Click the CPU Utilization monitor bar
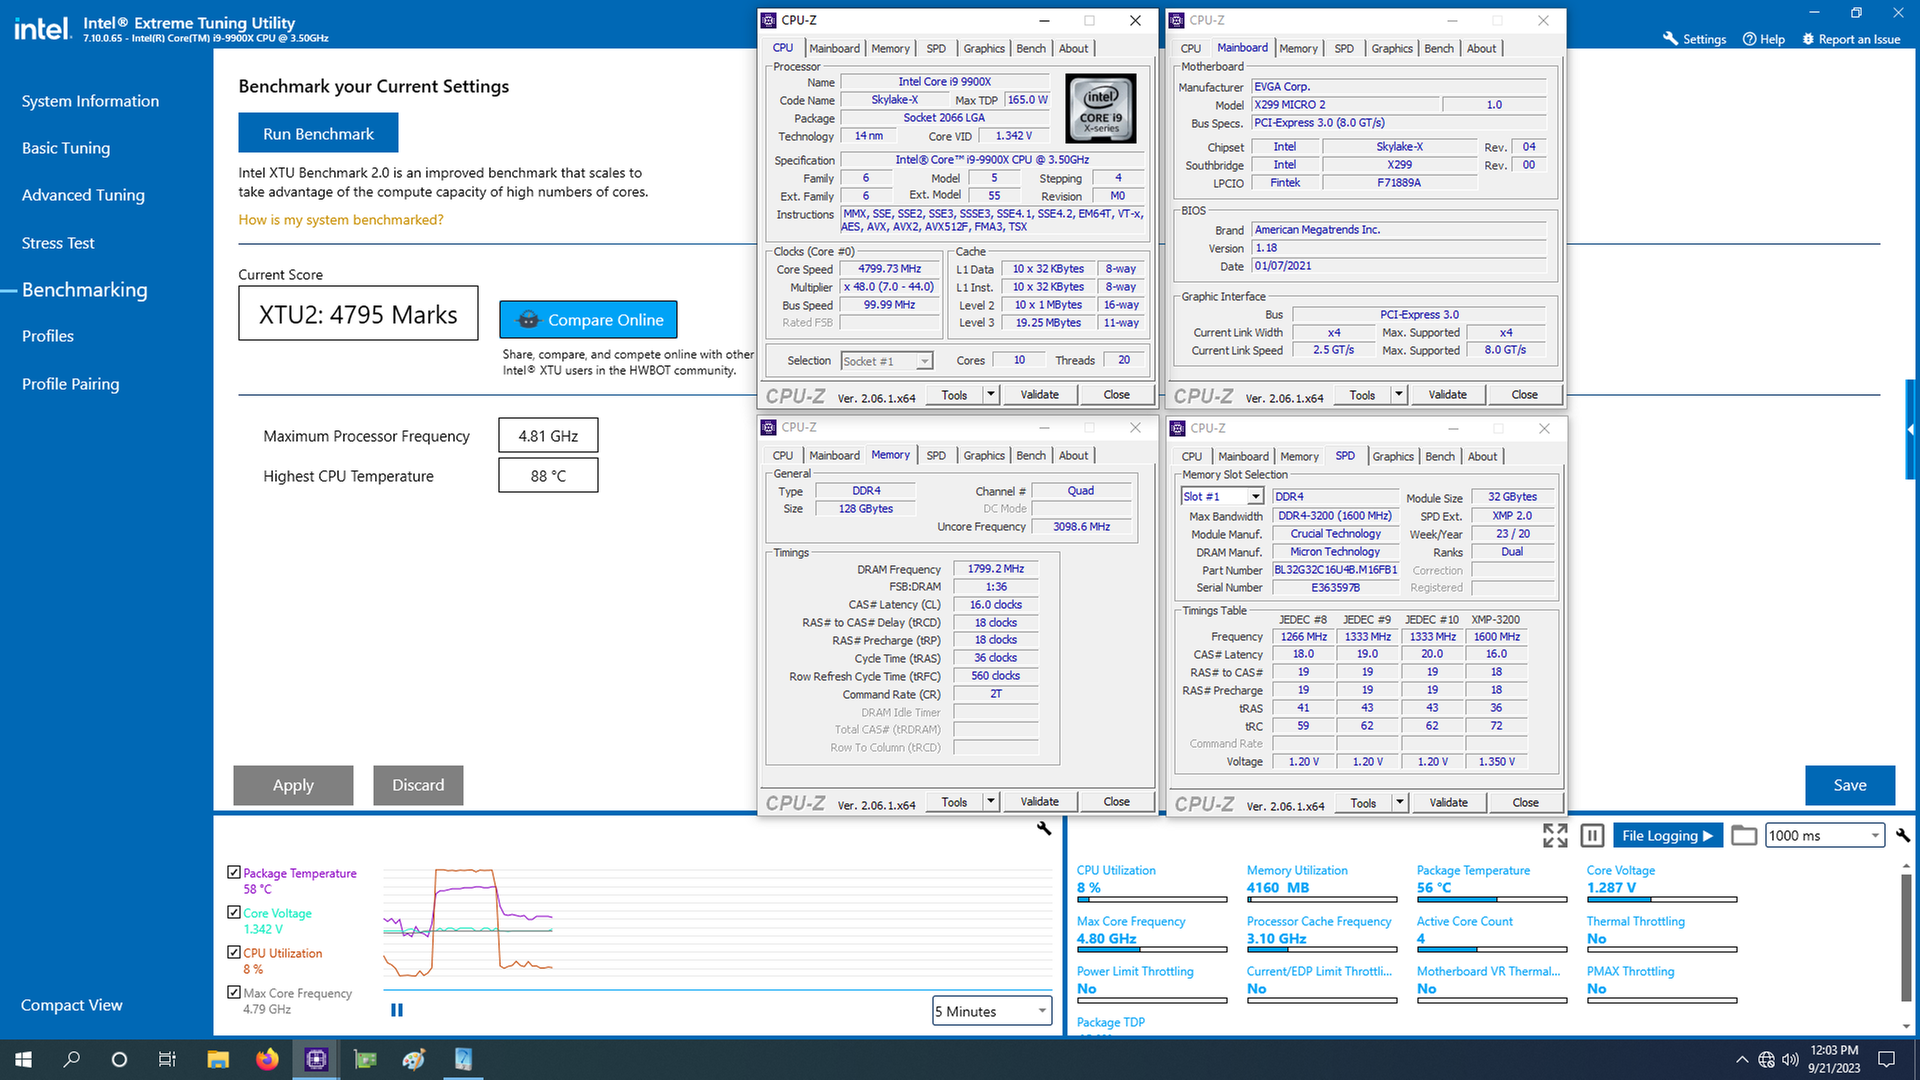1920x1080 pixels. [1152, 899]
